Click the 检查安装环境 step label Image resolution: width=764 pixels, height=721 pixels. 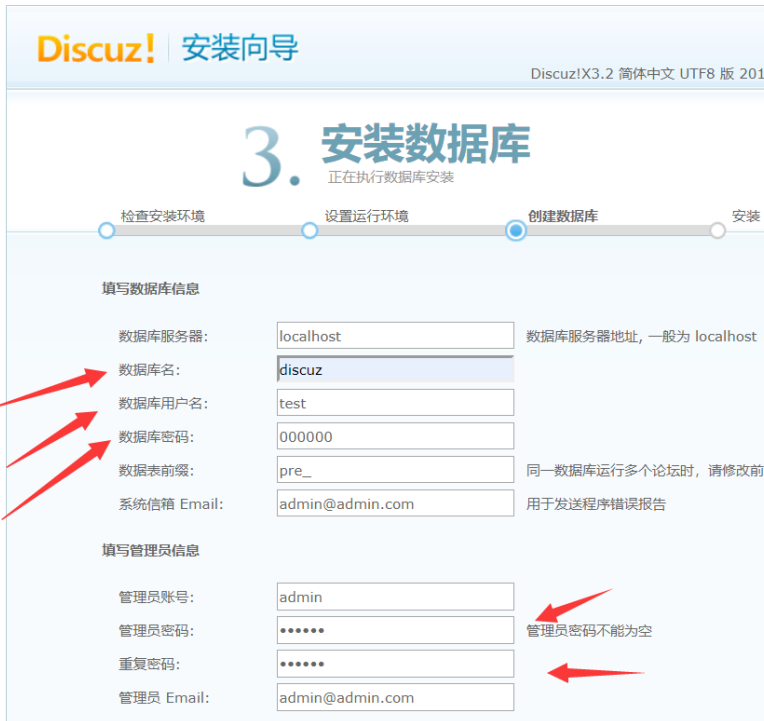coord(163,216)
